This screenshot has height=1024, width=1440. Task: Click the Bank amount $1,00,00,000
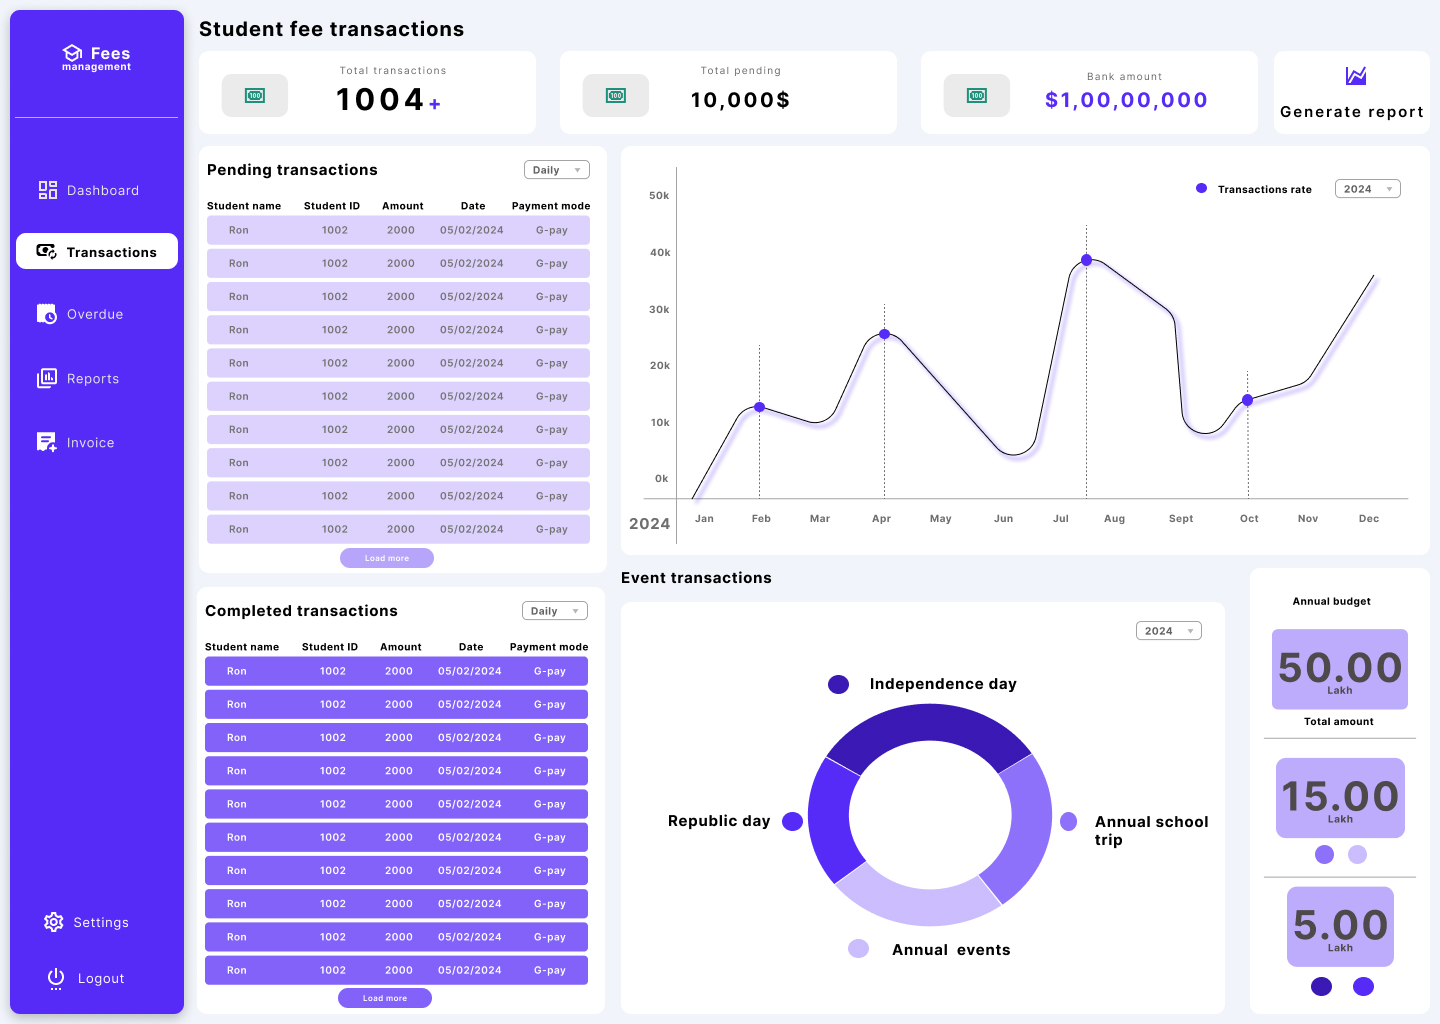pyautogui.click(x=1126, y=100)
